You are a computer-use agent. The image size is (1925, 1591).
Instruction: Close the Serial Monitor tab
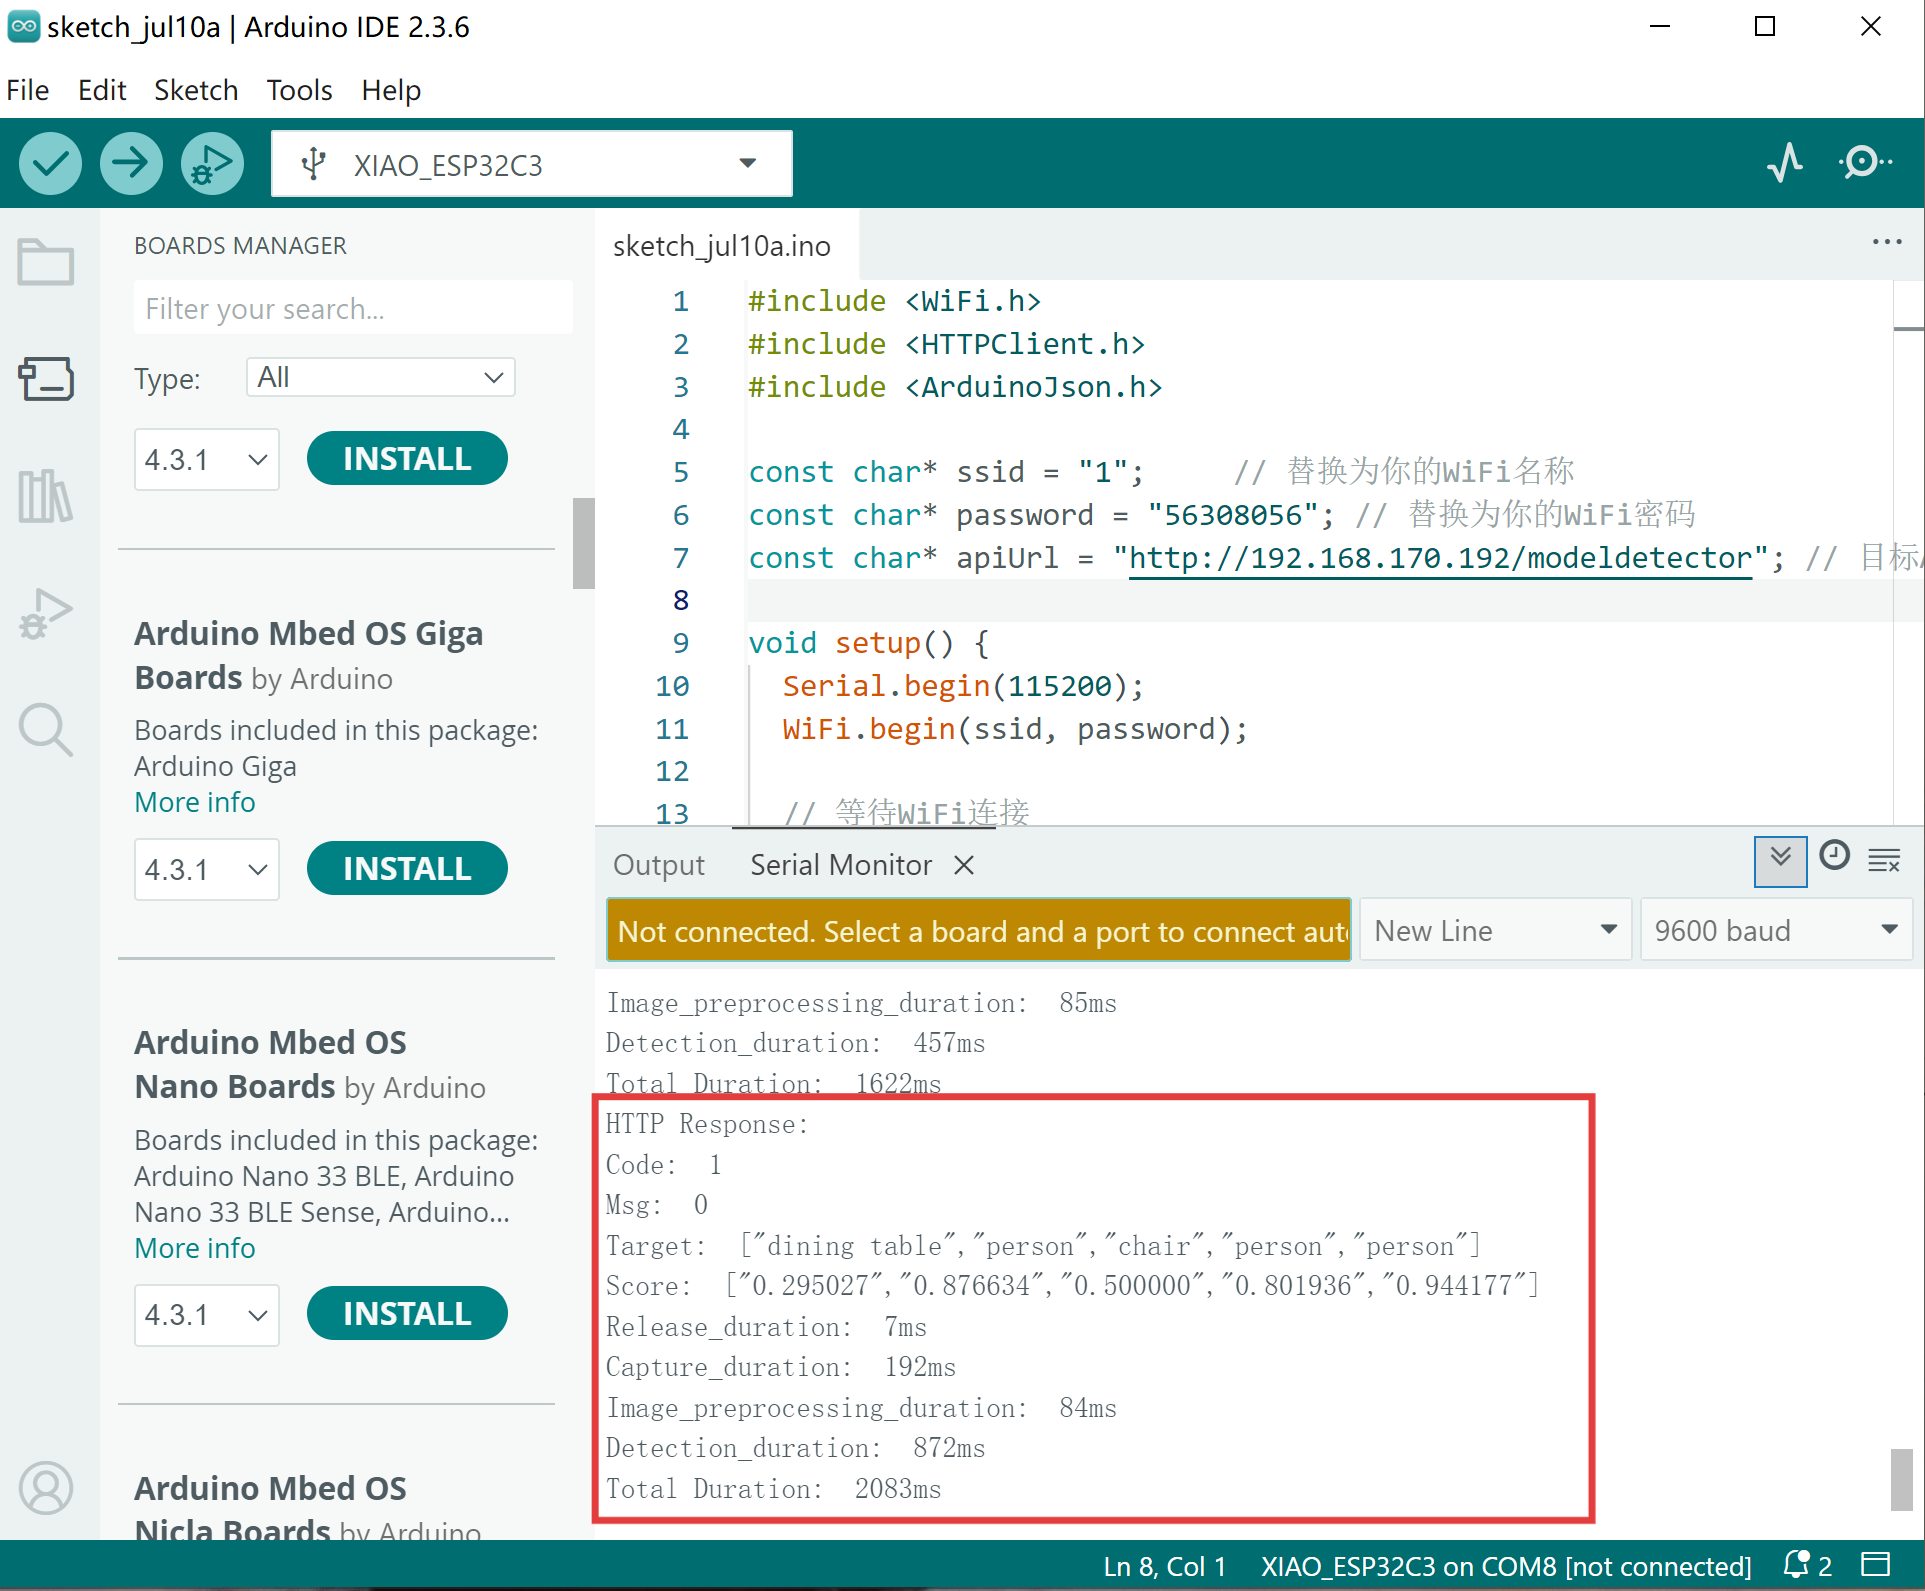click(964, 865)
